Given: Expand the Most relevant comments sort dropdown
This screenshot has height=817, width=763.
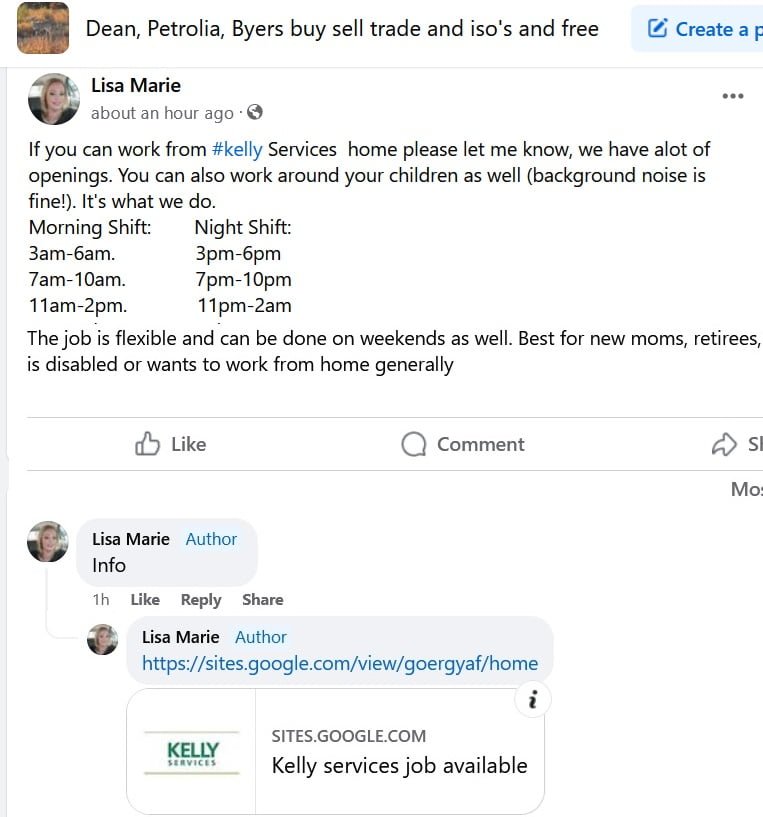Looking at the screenshot, I should 746,489.
